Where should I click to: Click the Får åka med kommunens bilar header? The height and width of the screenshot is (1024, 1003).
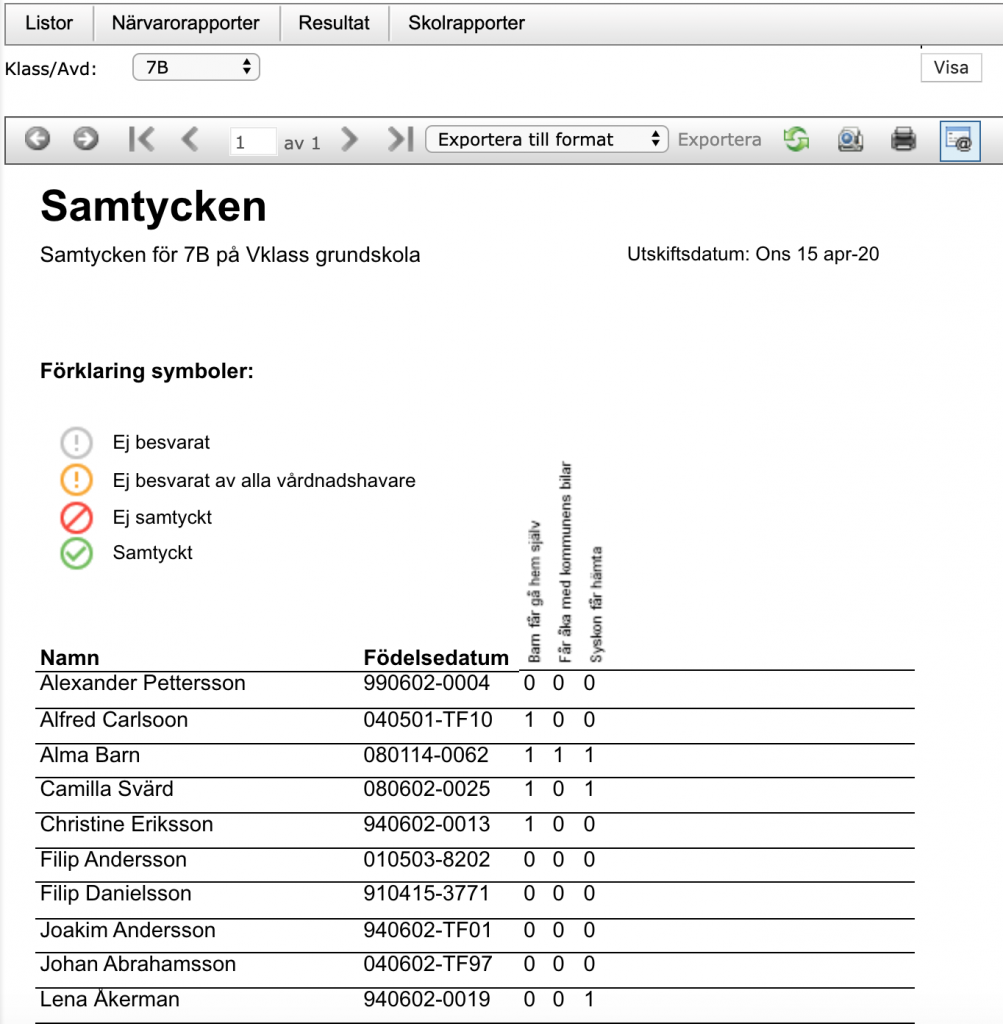pyautogui.click(x=565, y=562)
